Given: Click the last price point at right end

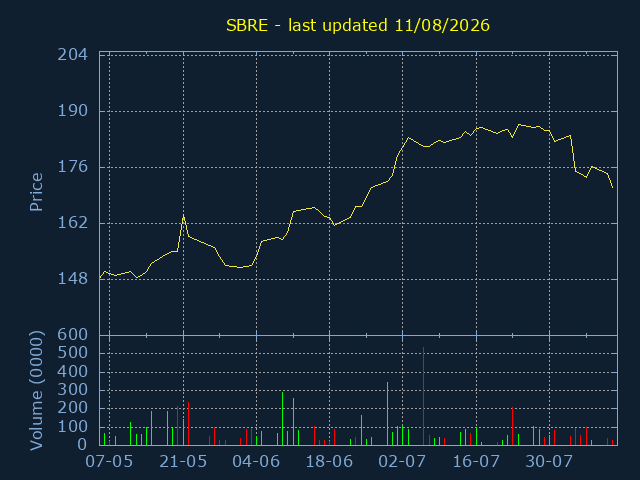Looking at the screenshot, I should 613,187.
